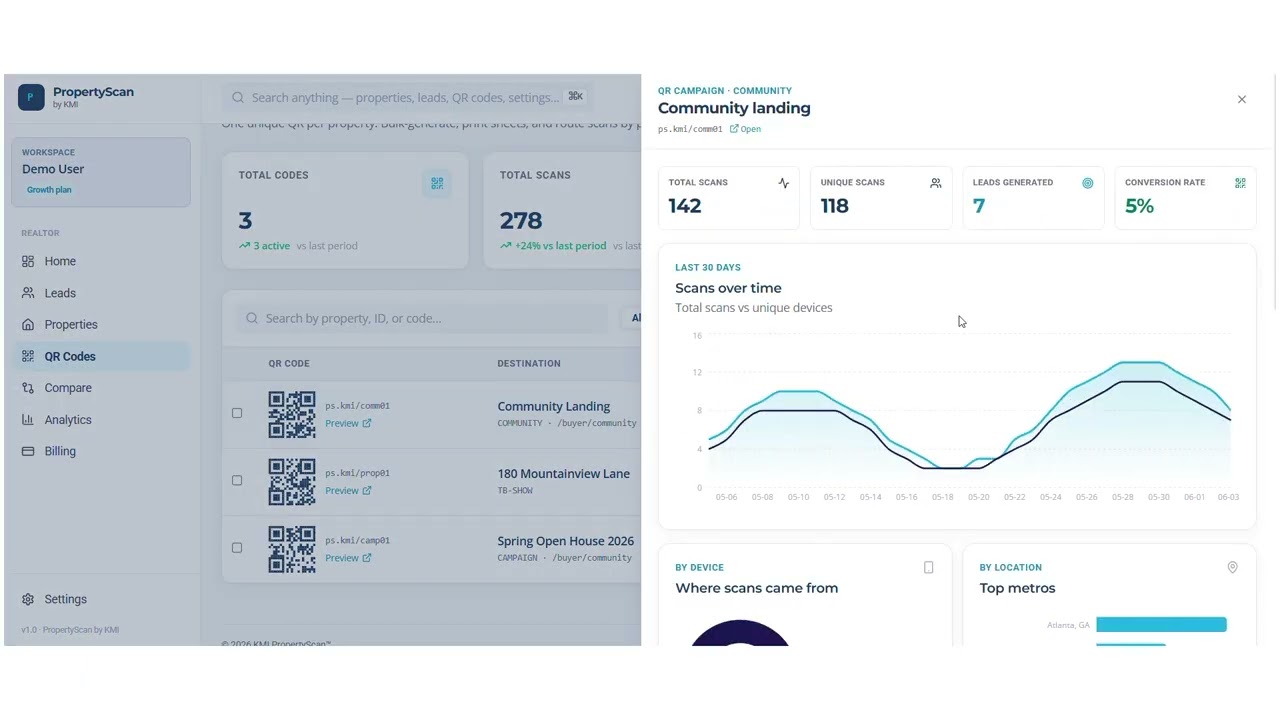Image resolution: width=1280 pixels, height=720 pixels.
Task: Click the Spring Open House 2026 destination
Action: coord(565,541)
